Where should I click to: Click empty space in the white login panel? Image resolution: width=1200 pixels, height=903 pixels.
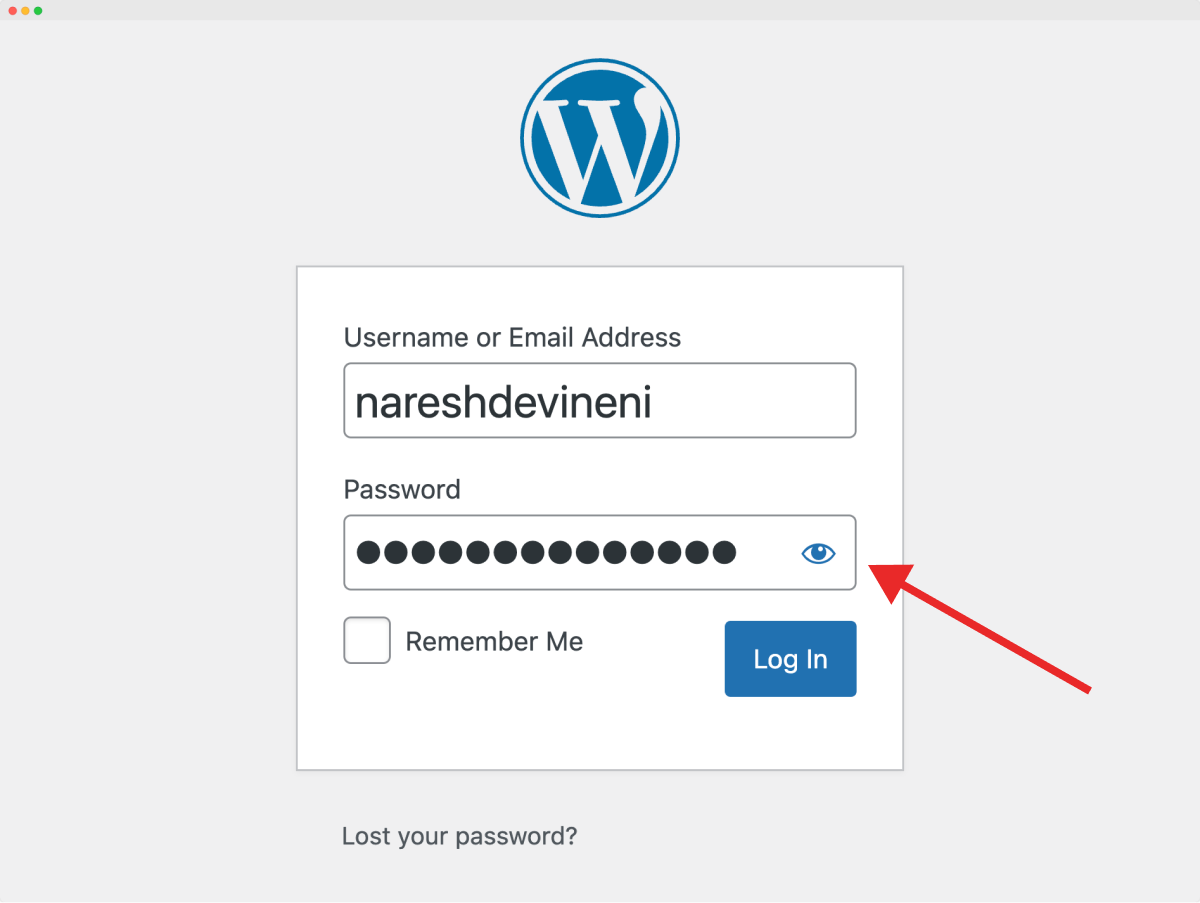[600, 730]
